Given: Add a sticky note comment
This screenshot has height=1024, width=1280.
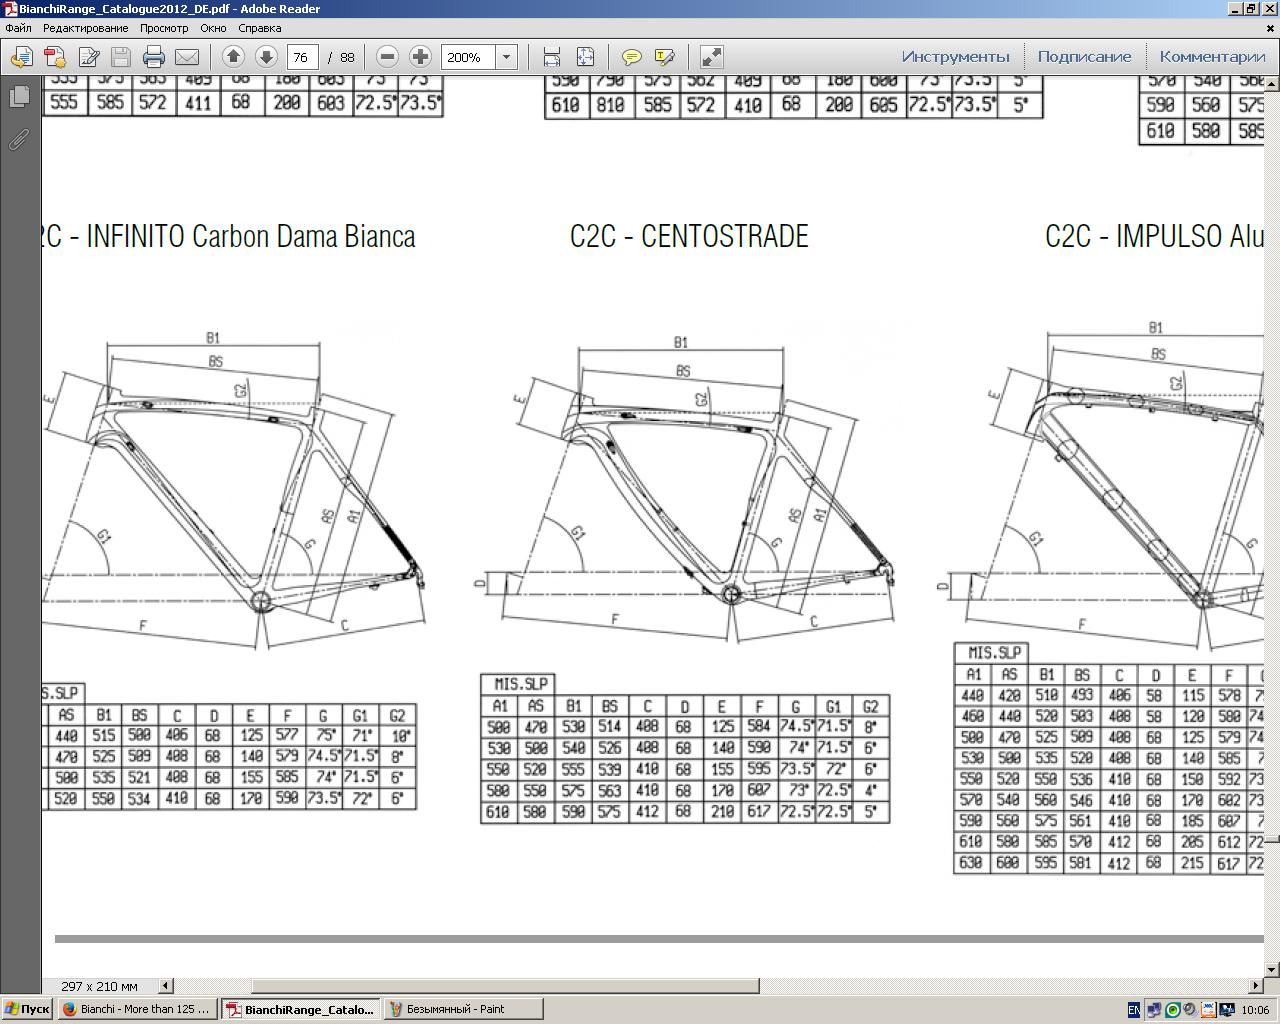Looking at the screenshot, I should tap(631, 57).
